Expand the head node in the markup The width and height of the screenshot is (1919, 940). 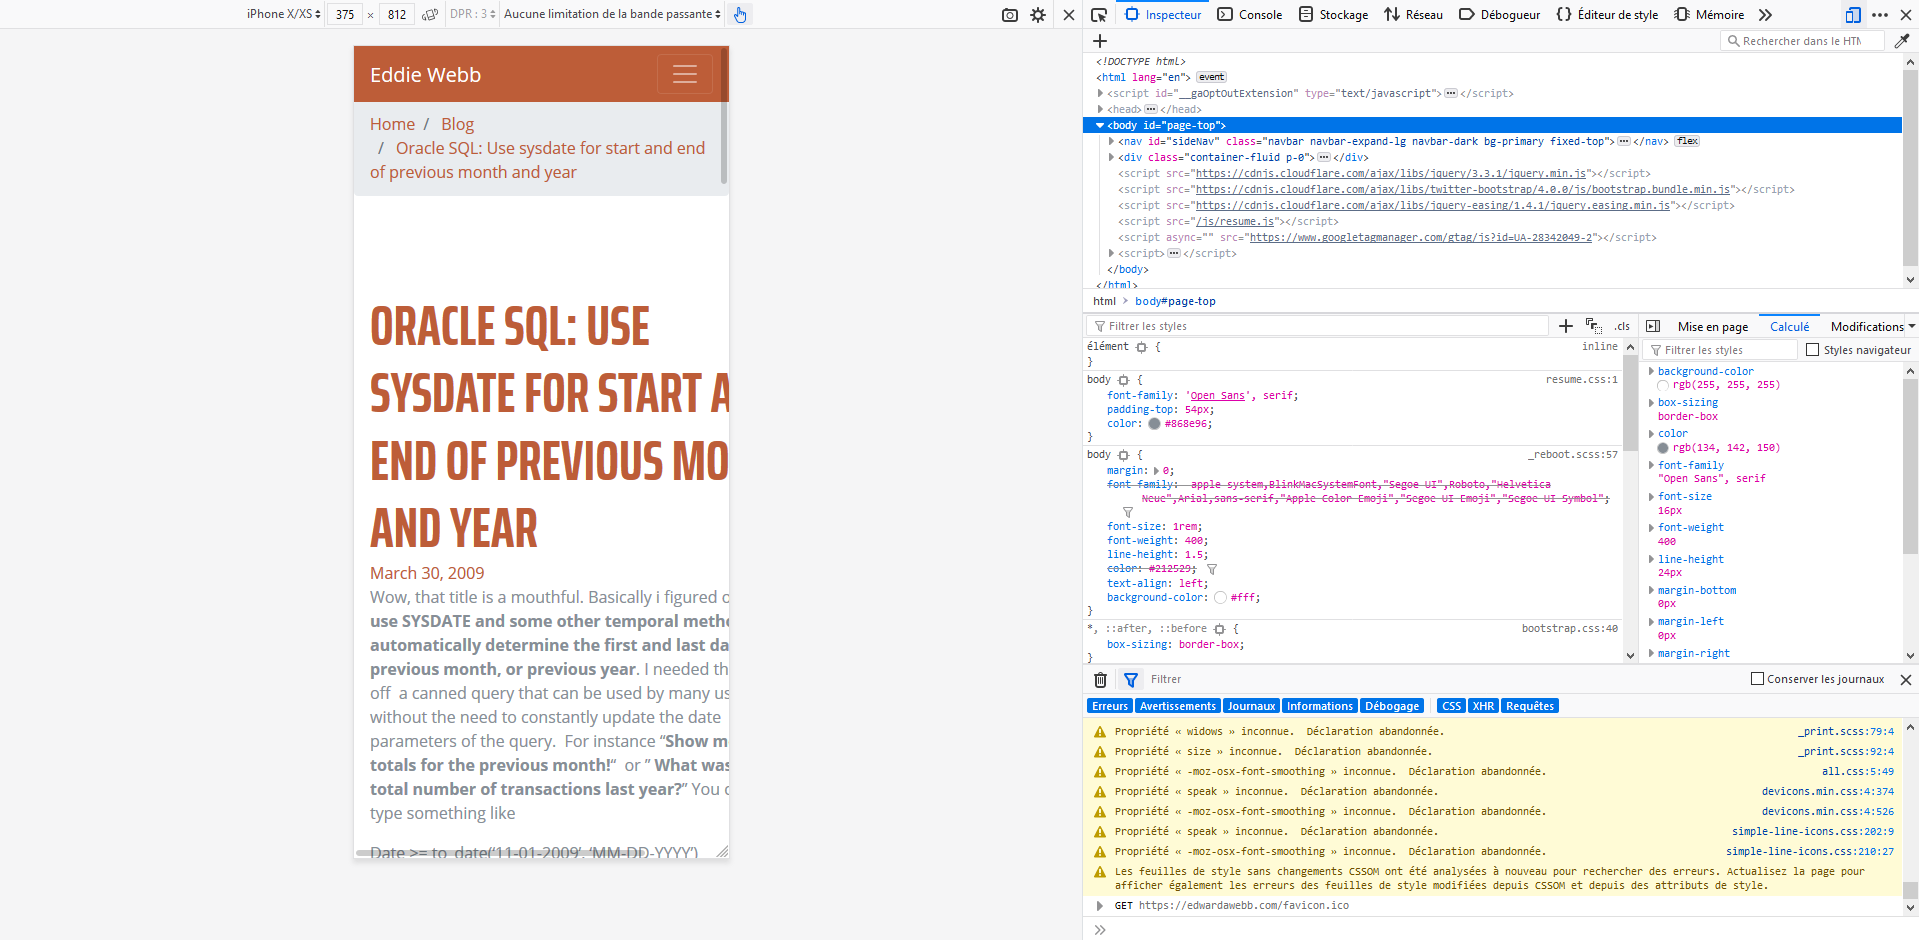click(x=1100, y=110)
